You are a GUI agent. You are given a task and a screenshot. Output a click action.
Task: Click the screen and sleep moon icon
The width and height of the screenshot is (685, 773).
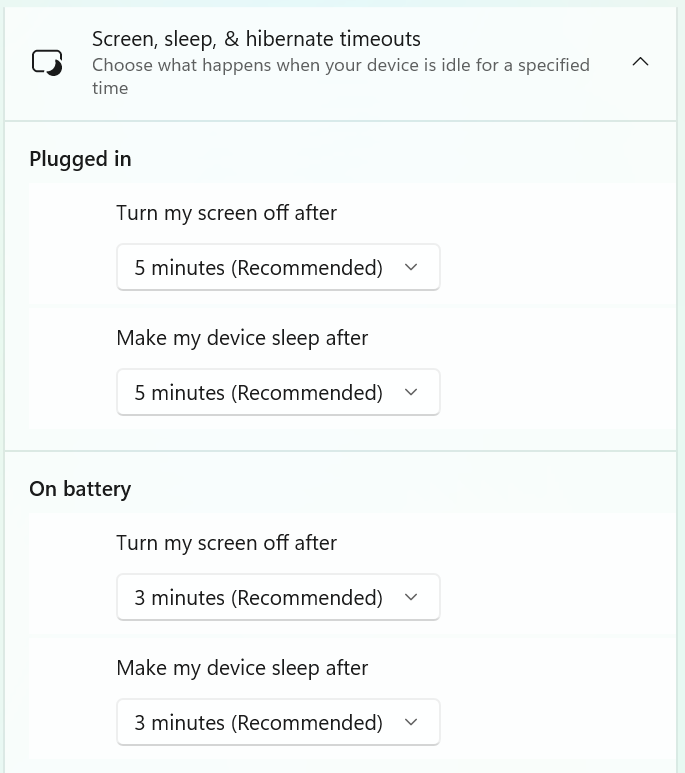tap(47, 63)
